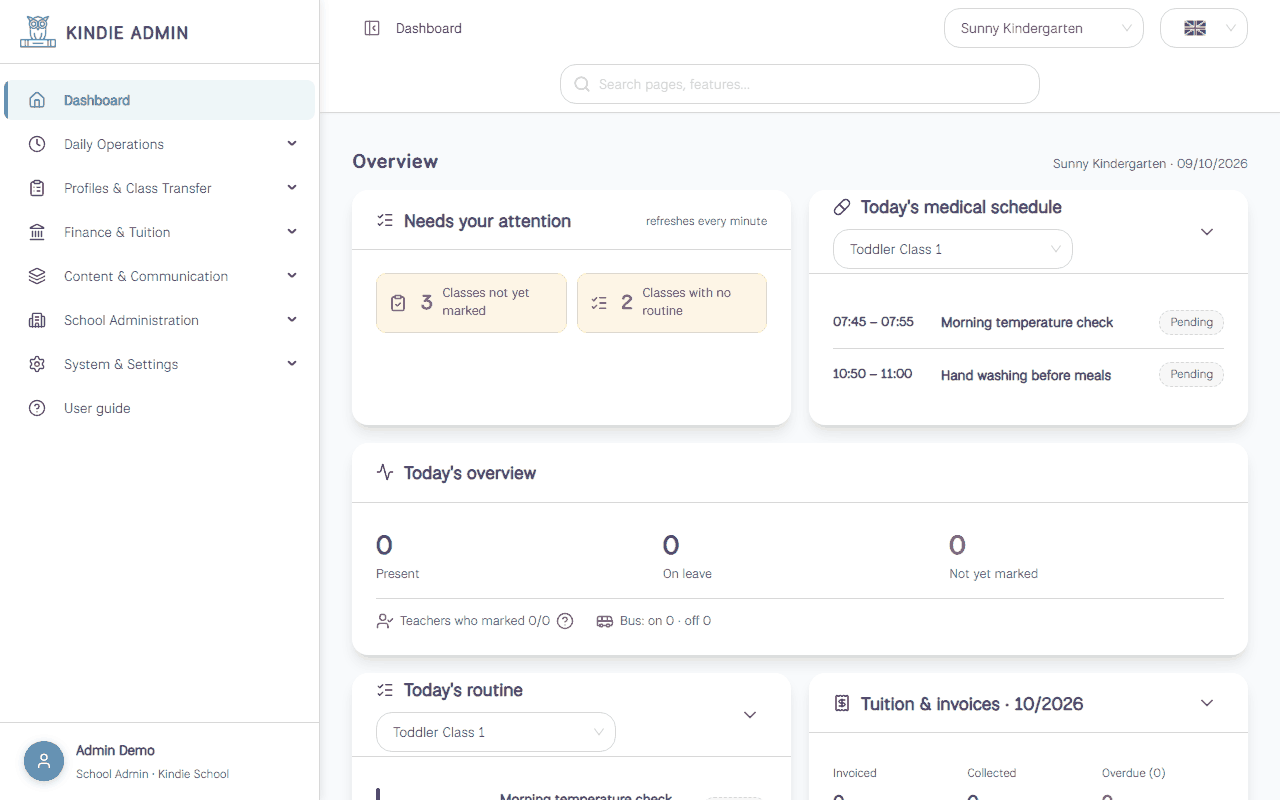Viewport: 1280px width, 800px height.
Task: Collapse Today's medical schedule card chevron
Action: coord(1207,232)
